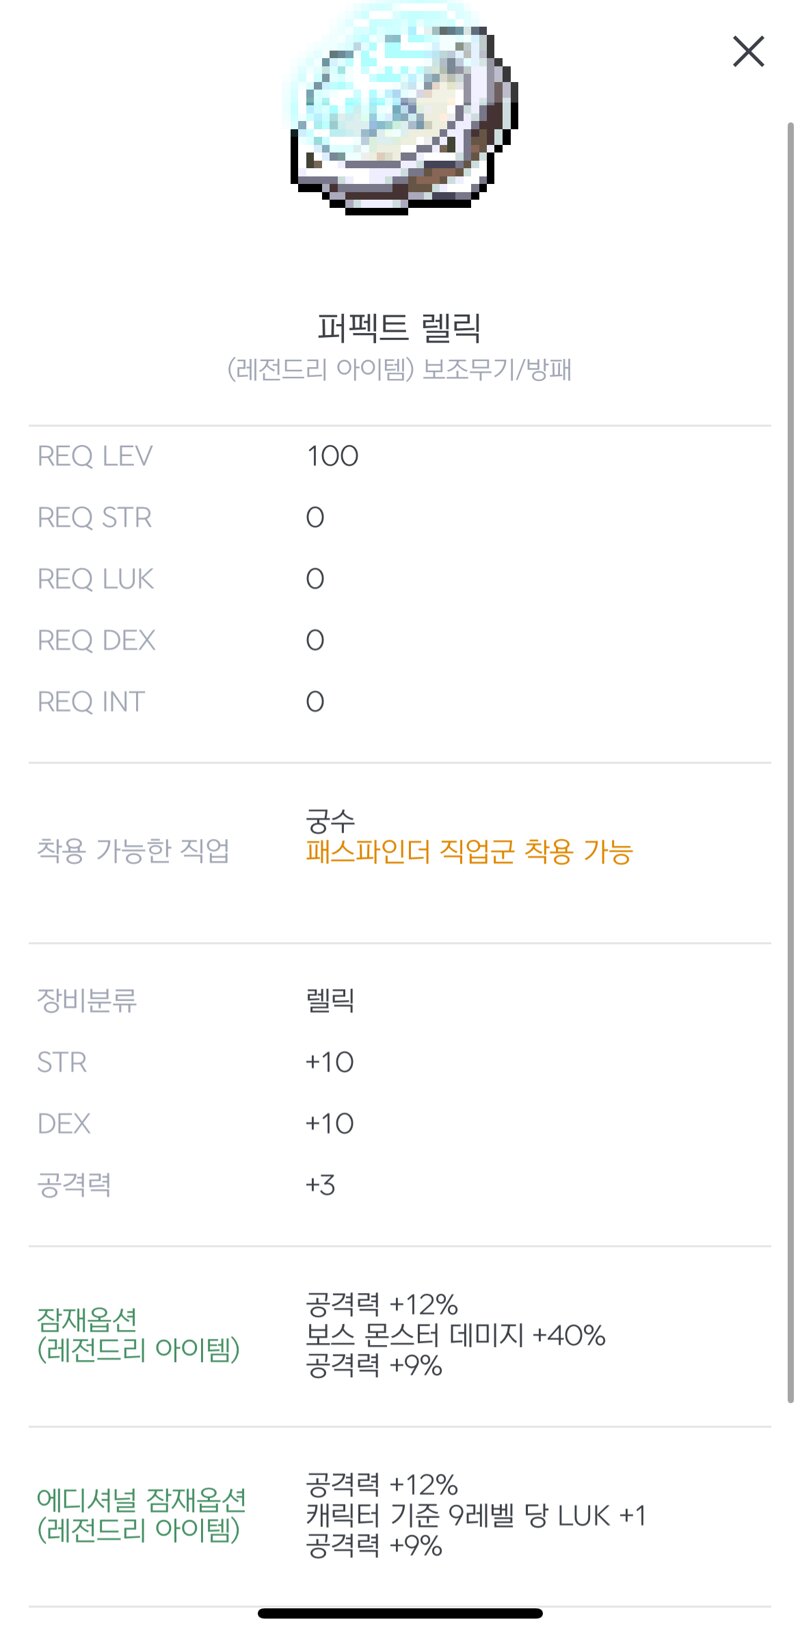Click the orange 패스파인더 직업군 착용 가능 text
The width and height of the screenshot is (800, 1635).
click(469, 852)
